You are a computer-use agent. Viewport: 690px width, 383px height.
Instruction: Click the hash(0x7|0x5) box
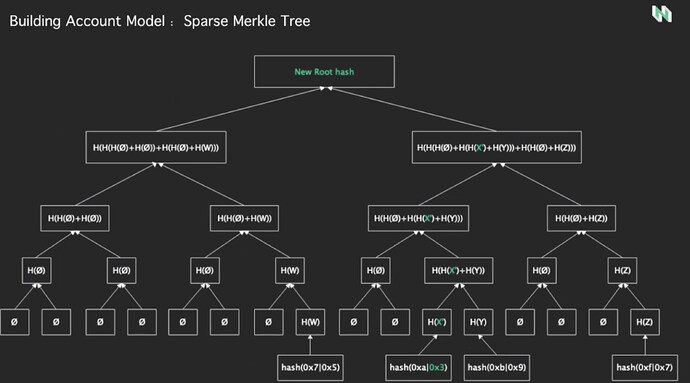click(310, 368)
